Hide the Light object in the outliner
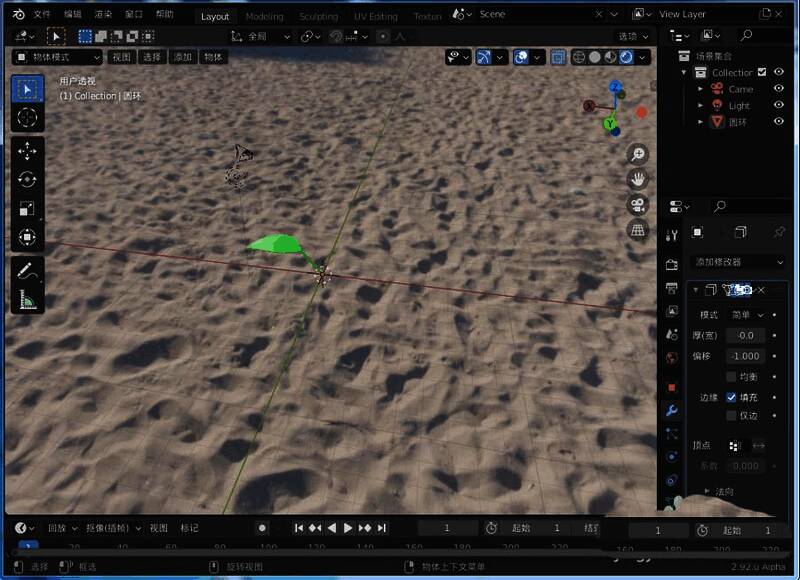 click(x=779, y=105)
